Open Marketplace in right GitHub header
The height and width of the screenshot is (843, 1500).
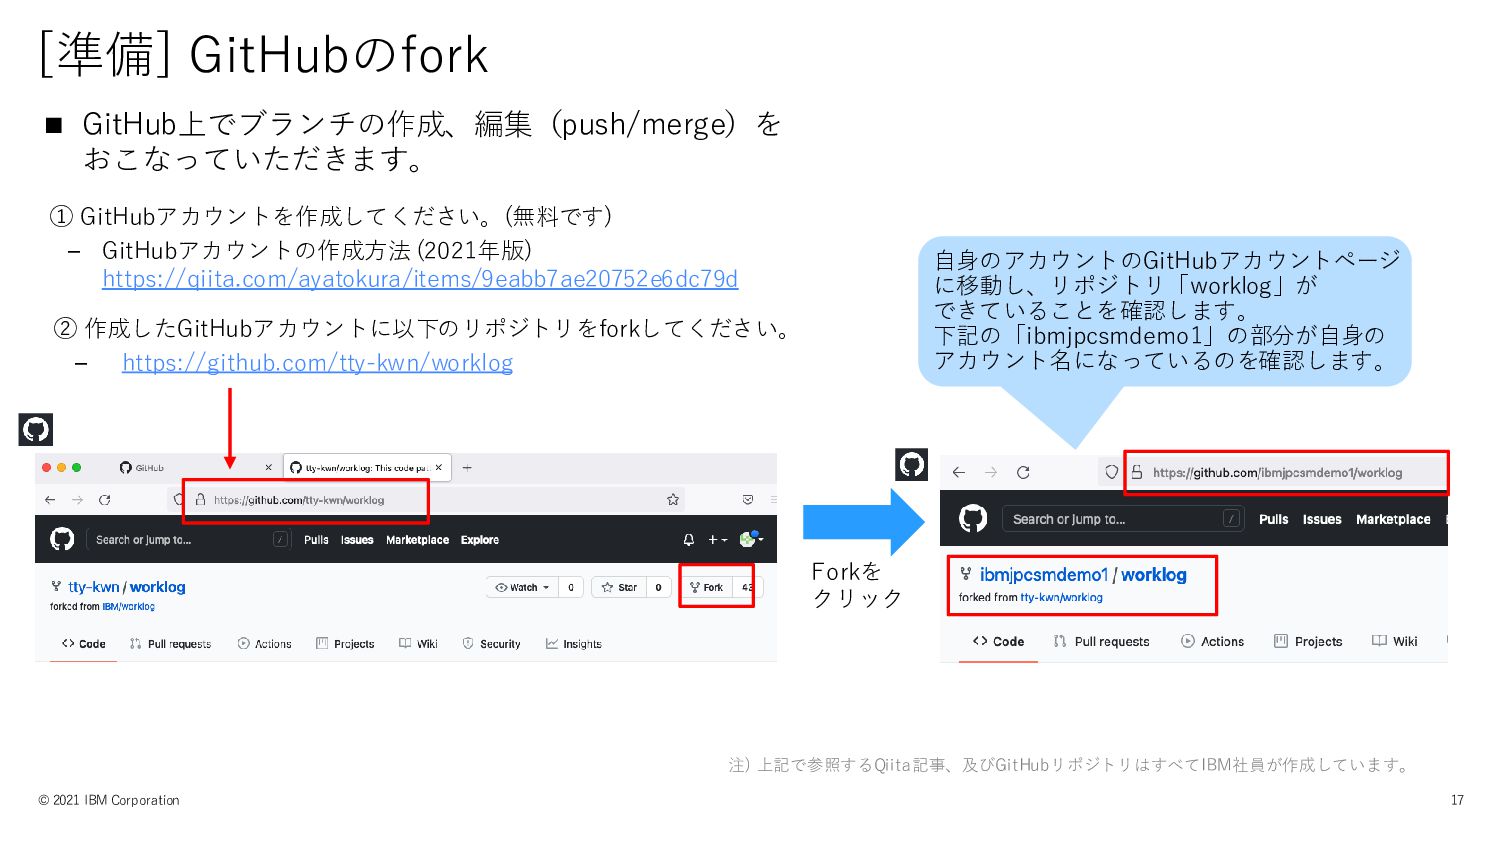1393,519
